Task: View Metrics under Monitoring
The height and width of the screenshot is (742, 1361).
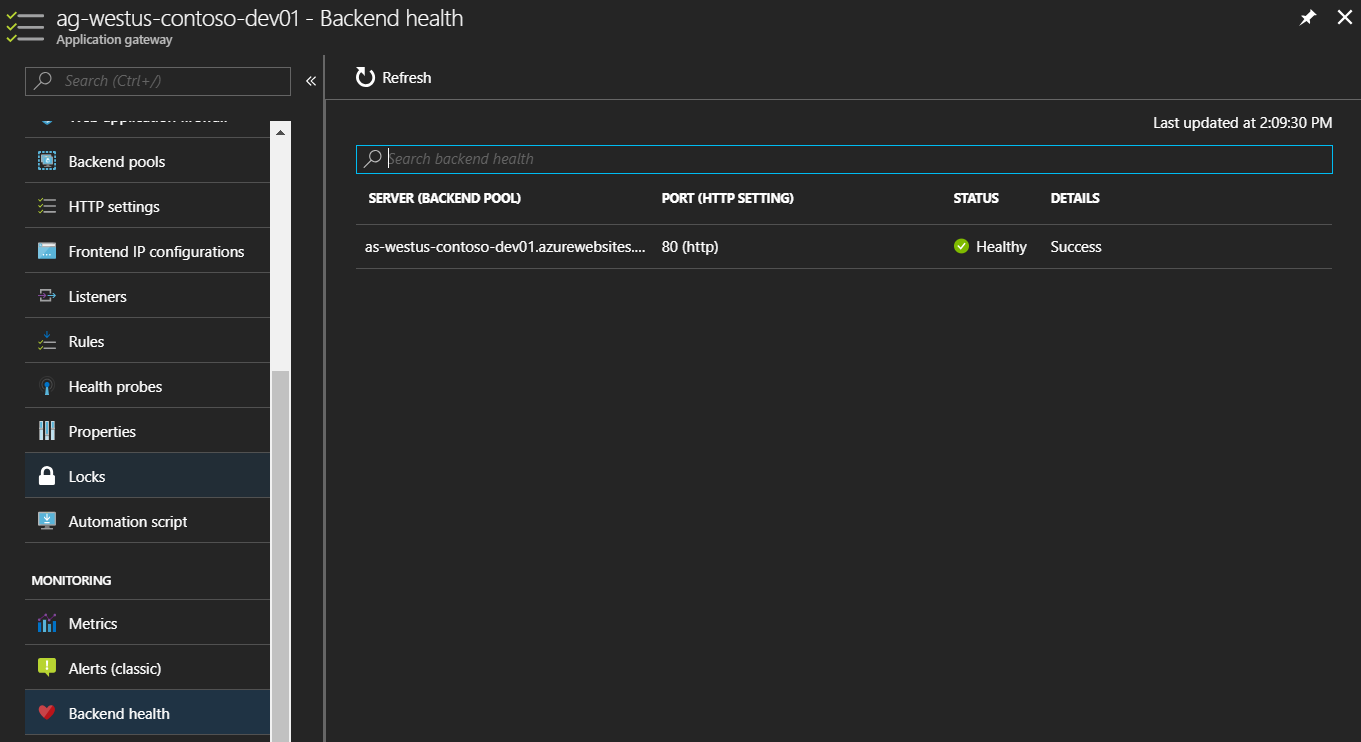Action: click(x=148, y=623)
